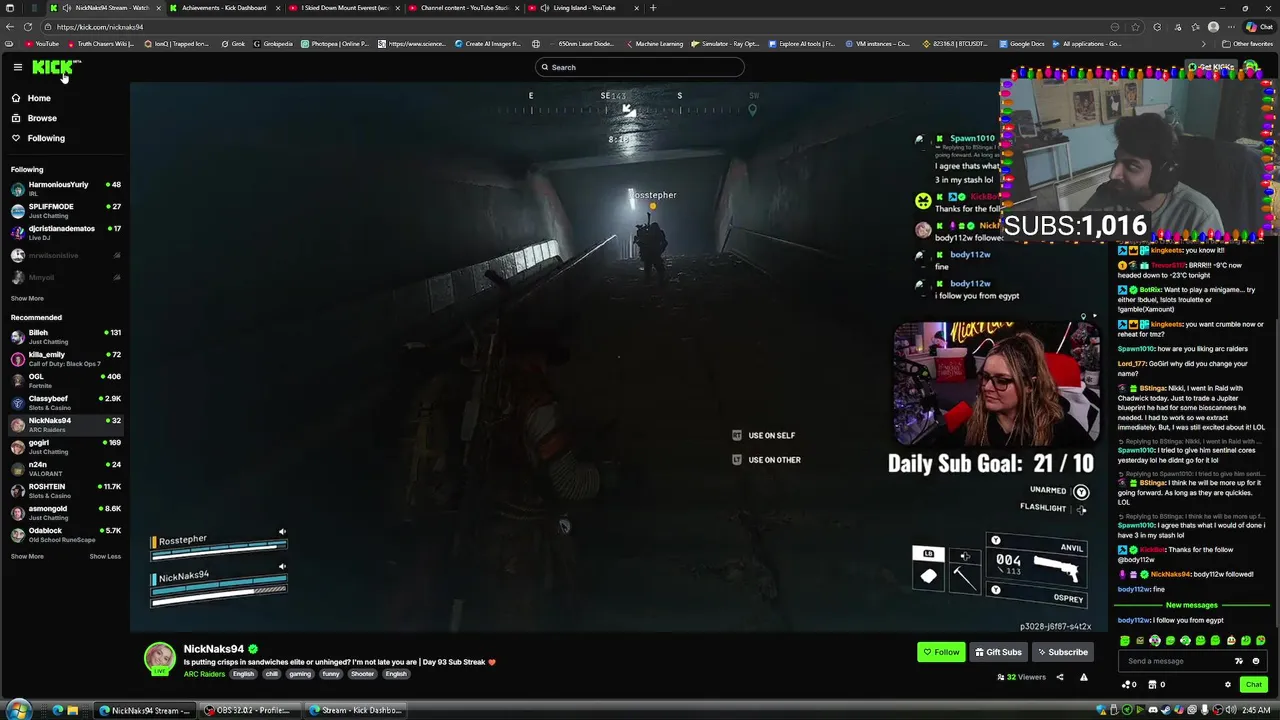Open SPLIFFMODE followed channel
The width and height of the screenshot is (1280, 720).
click(65, 210)
